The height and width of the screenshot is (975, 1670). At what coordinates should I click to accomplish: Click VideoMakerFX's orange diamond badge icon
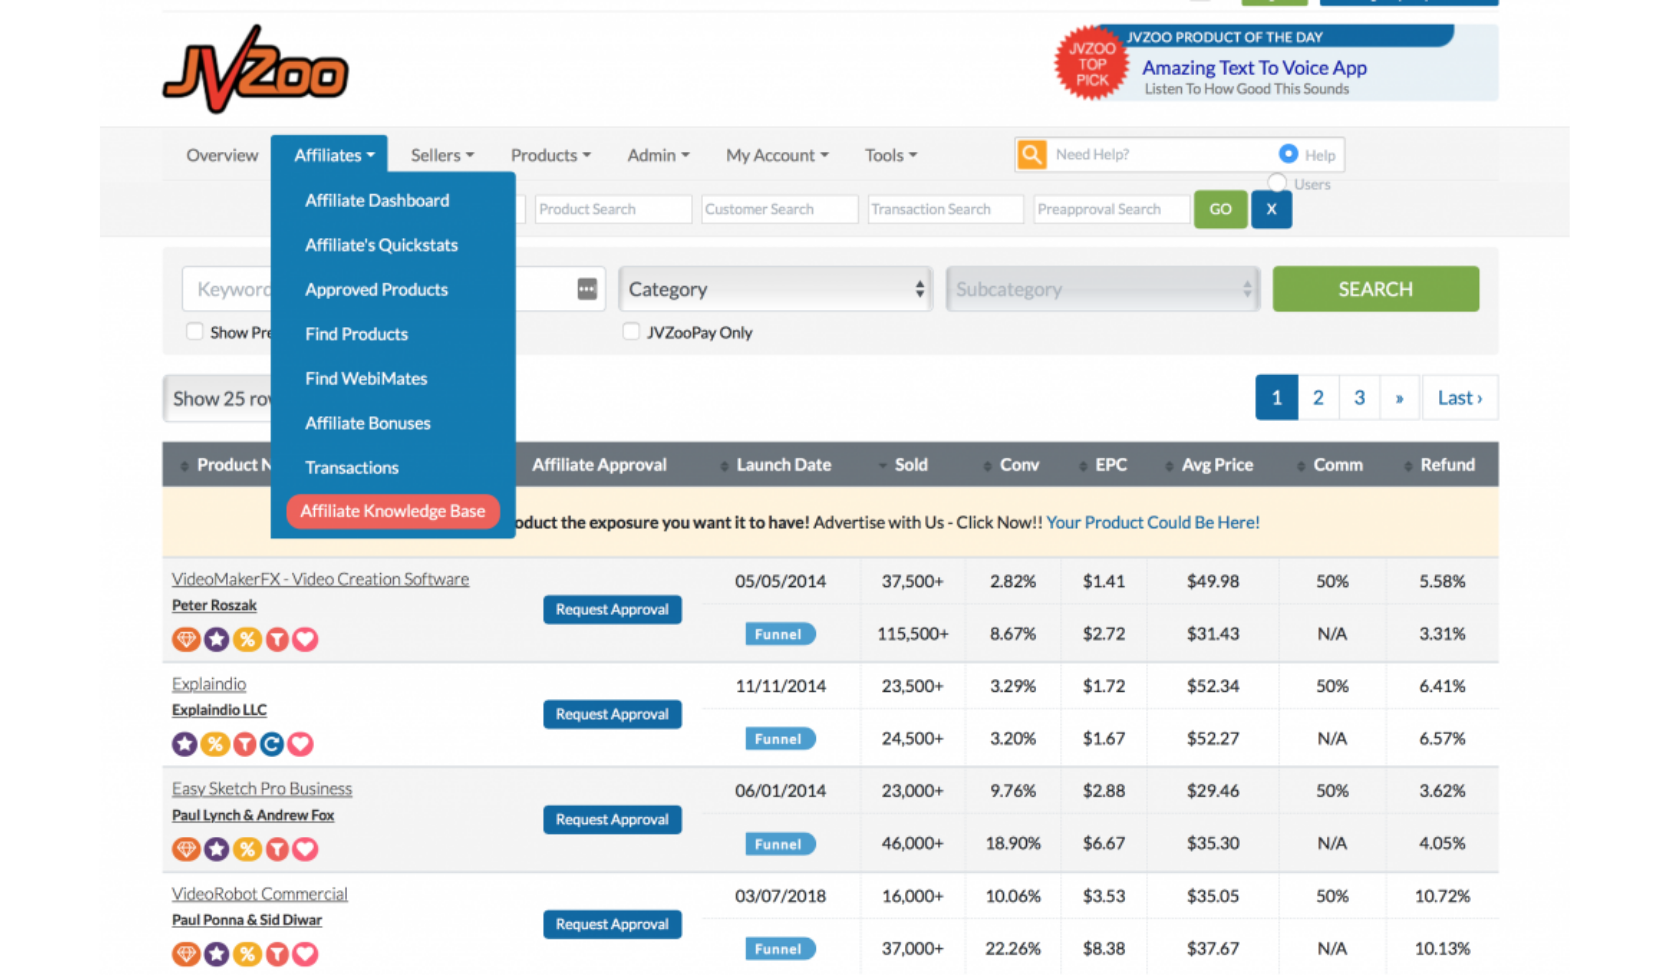[x=185, y=639]
